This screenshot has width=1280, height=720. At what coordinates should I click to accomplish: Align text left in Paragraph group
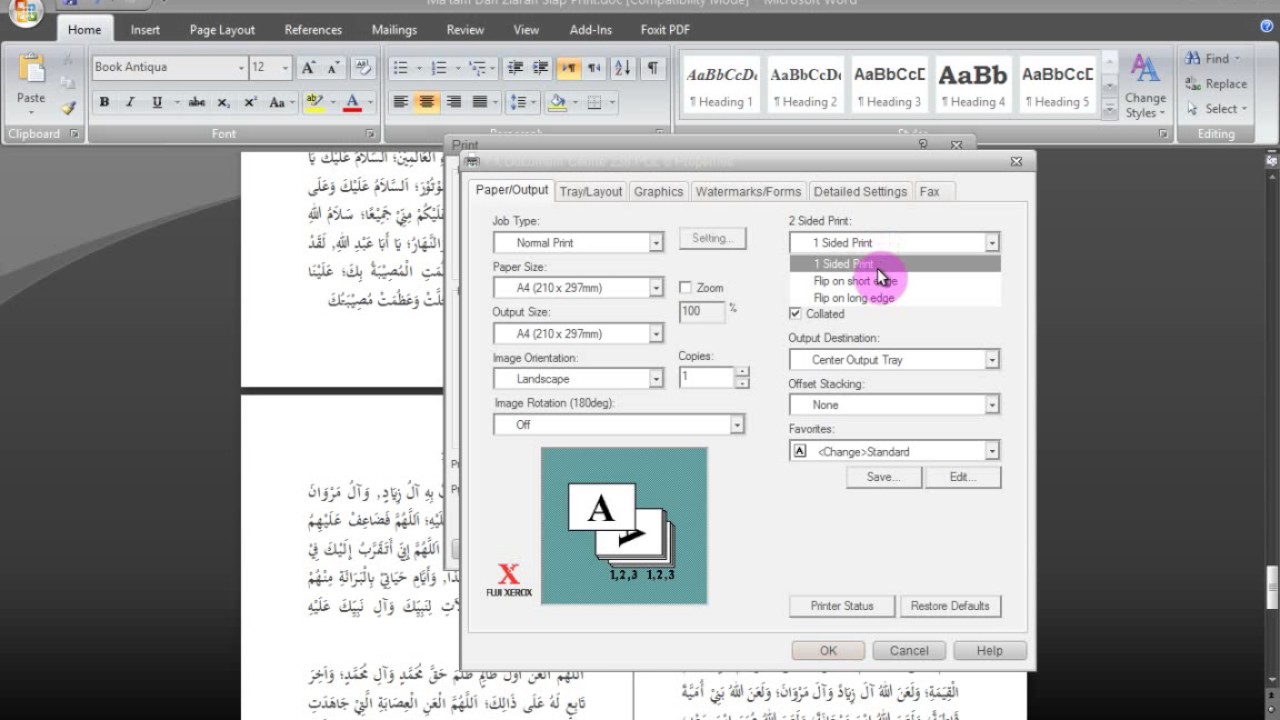coord(401,102)
